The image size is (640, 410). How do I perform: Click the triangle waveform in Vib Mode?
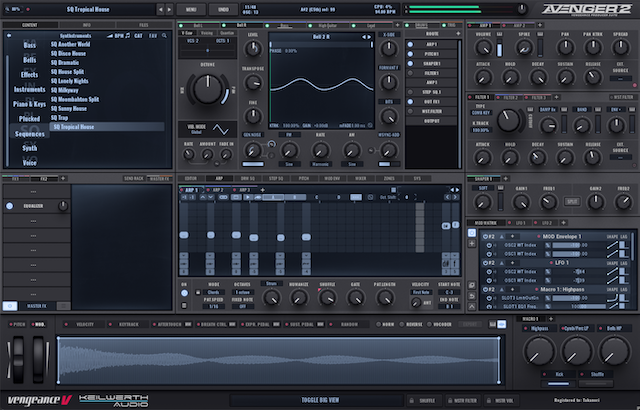coord(222,128)
